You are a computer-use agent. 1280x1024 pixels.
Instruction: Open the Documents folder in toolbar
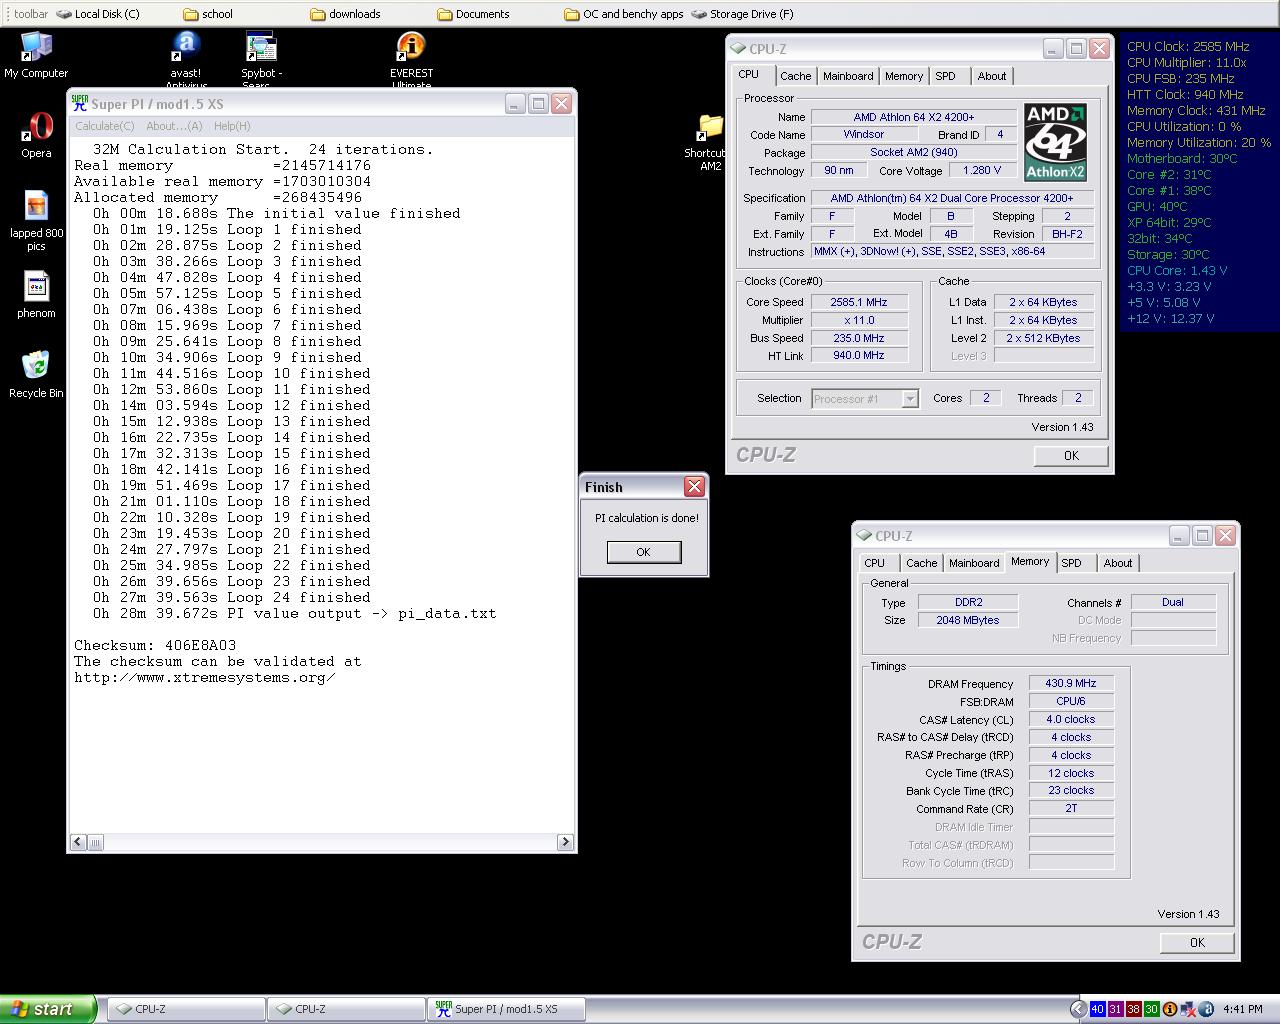[x=473, y=14]
